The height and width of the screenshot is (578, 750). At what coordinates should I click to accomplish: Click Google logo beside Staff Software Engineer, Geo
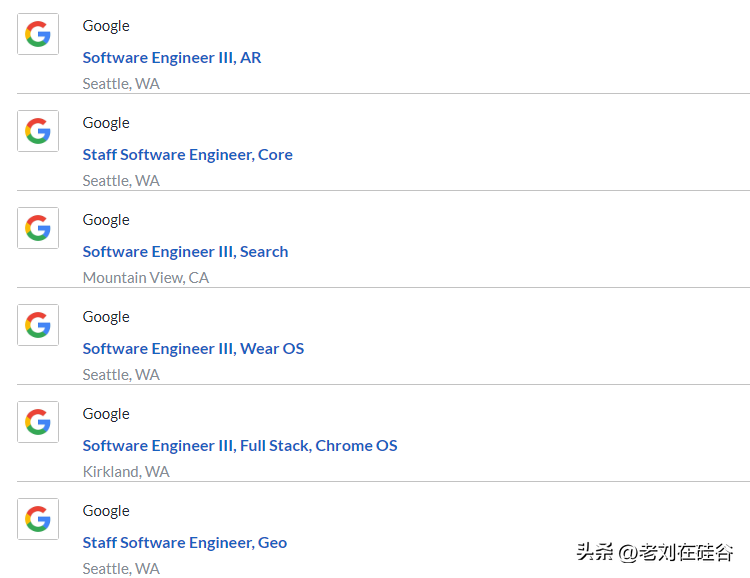click(x=38, y=519)
